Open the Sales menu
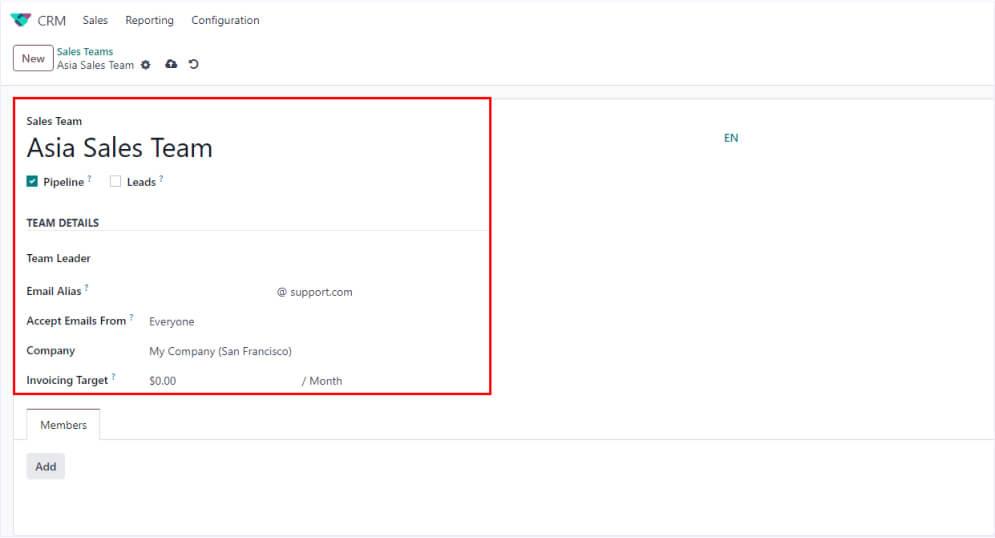The height and width of the screenshot is (538, 995). click(x=95, y=20)
